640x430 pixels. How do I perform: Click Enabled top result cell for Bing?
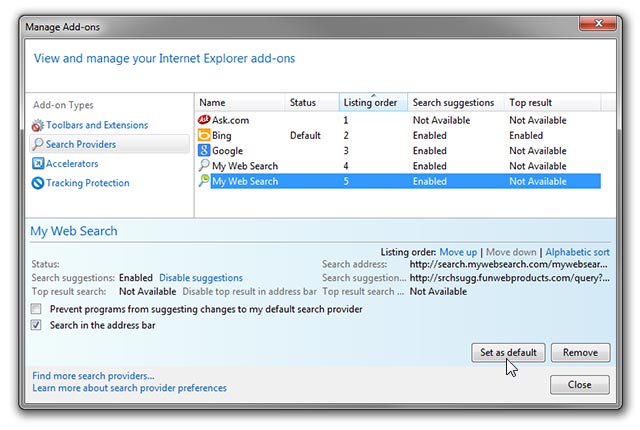[526, 135]
